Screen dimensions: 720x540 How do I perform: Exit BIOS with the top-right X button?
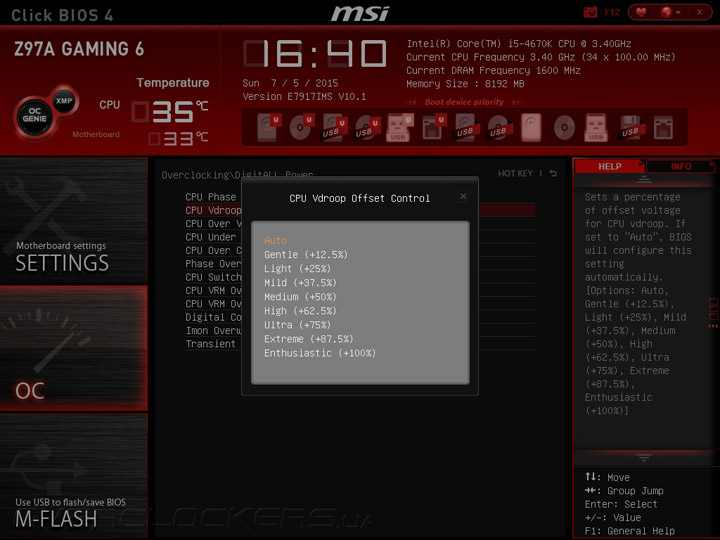[699, 12]
